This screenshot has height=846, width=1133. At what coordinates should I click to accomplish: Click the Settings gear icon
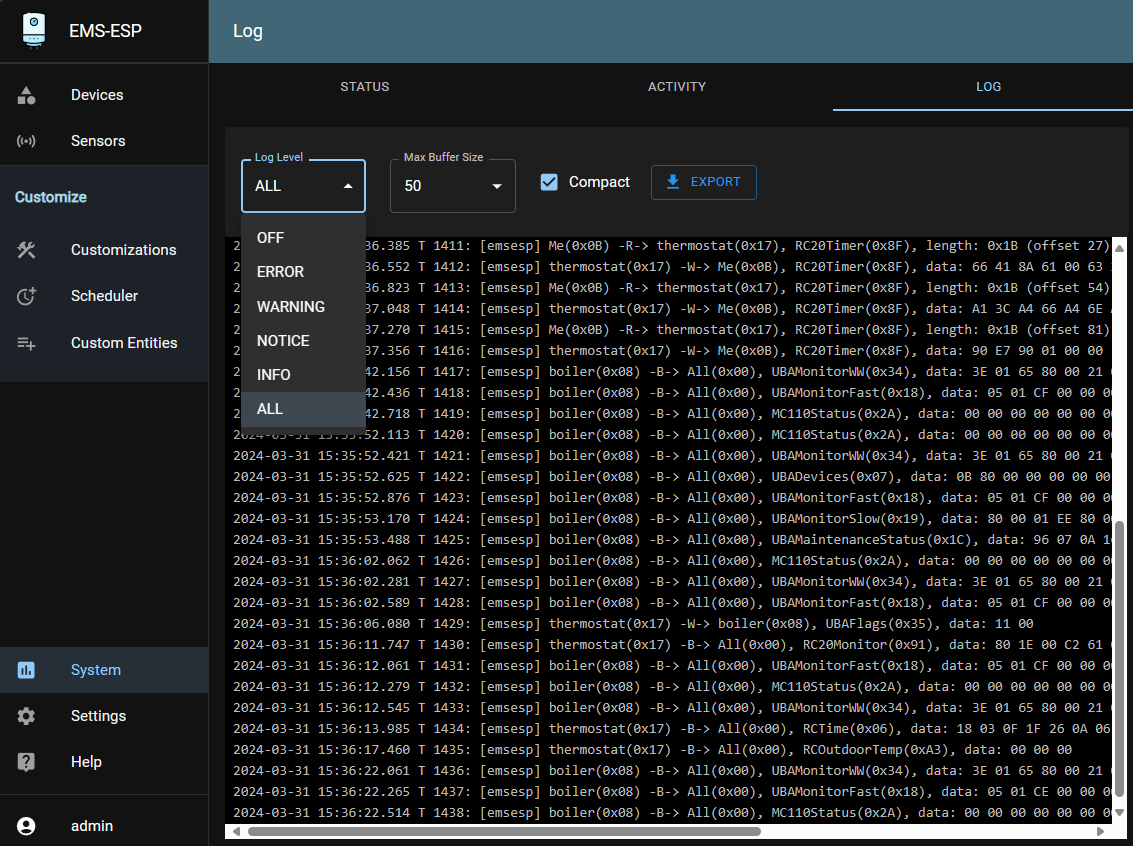(x=27, y=716)
